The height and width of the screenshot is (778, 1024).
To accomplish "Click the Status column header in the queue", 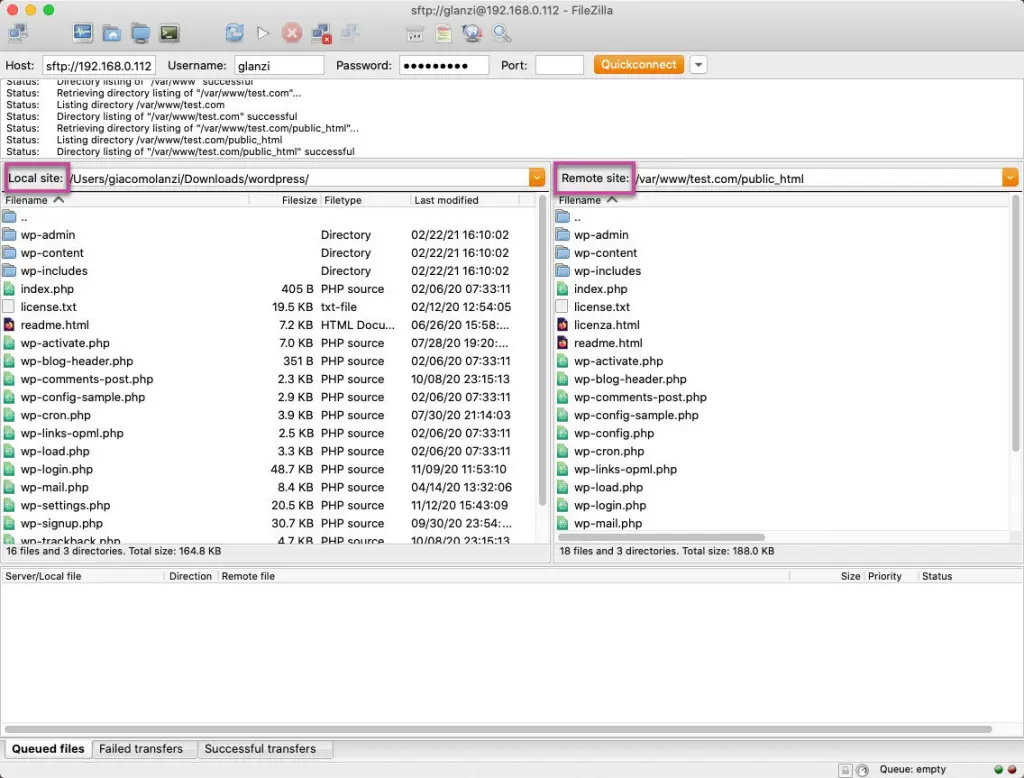I will [x=969, y=576].
